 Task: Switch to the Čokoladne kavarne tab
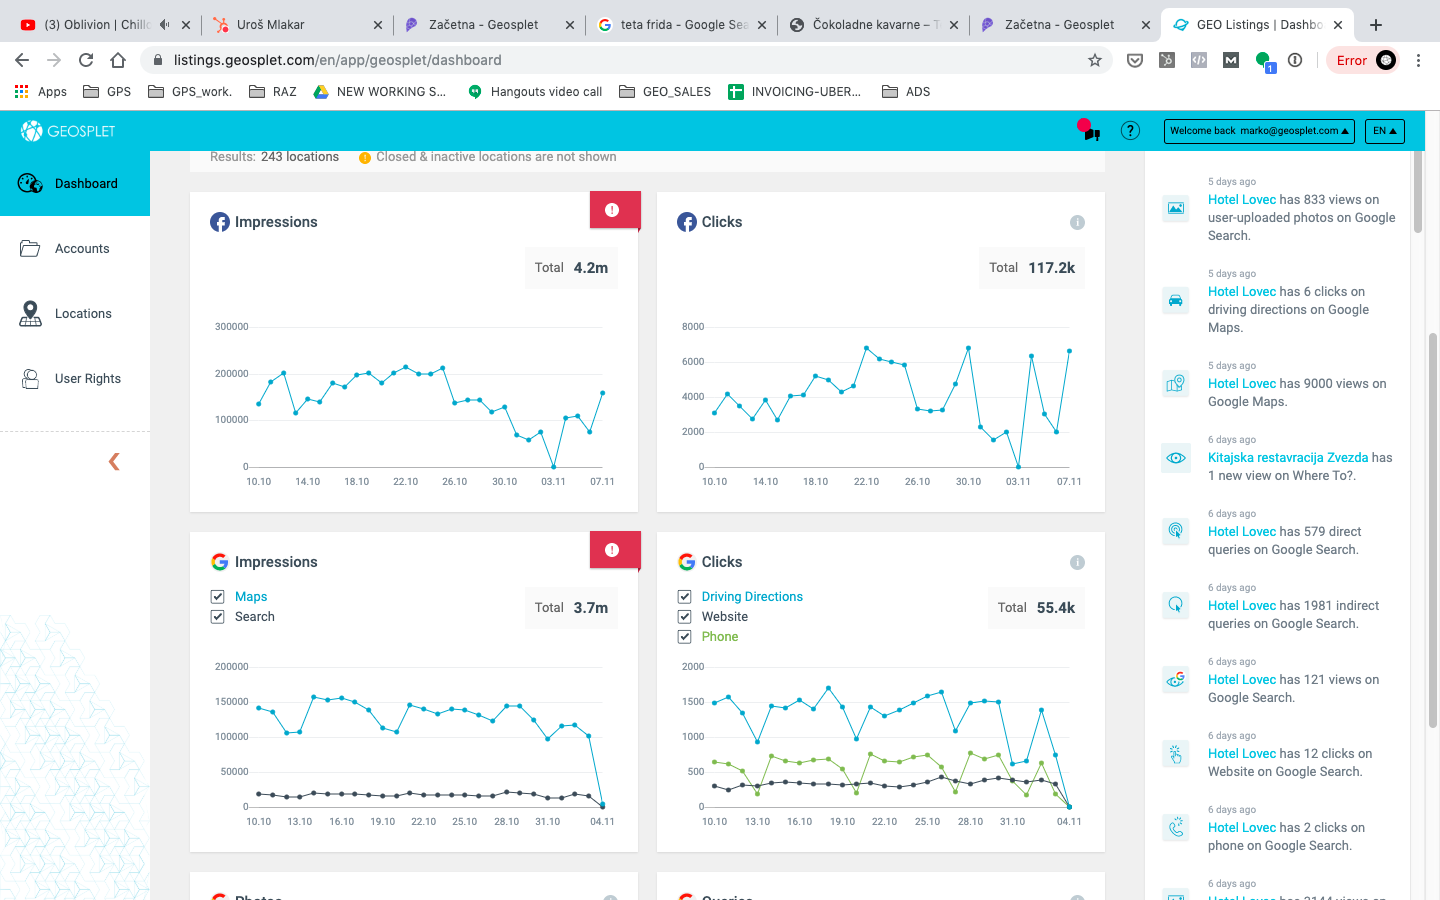[872, 25]
